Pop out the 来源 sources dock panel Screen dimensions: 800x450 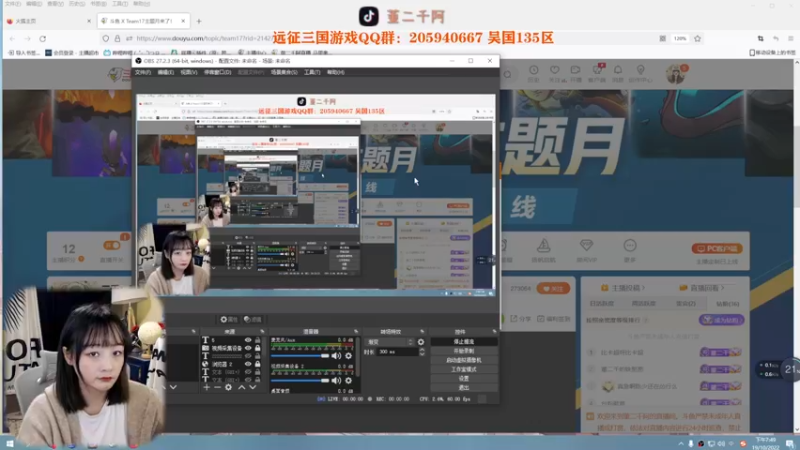(262, 332)
